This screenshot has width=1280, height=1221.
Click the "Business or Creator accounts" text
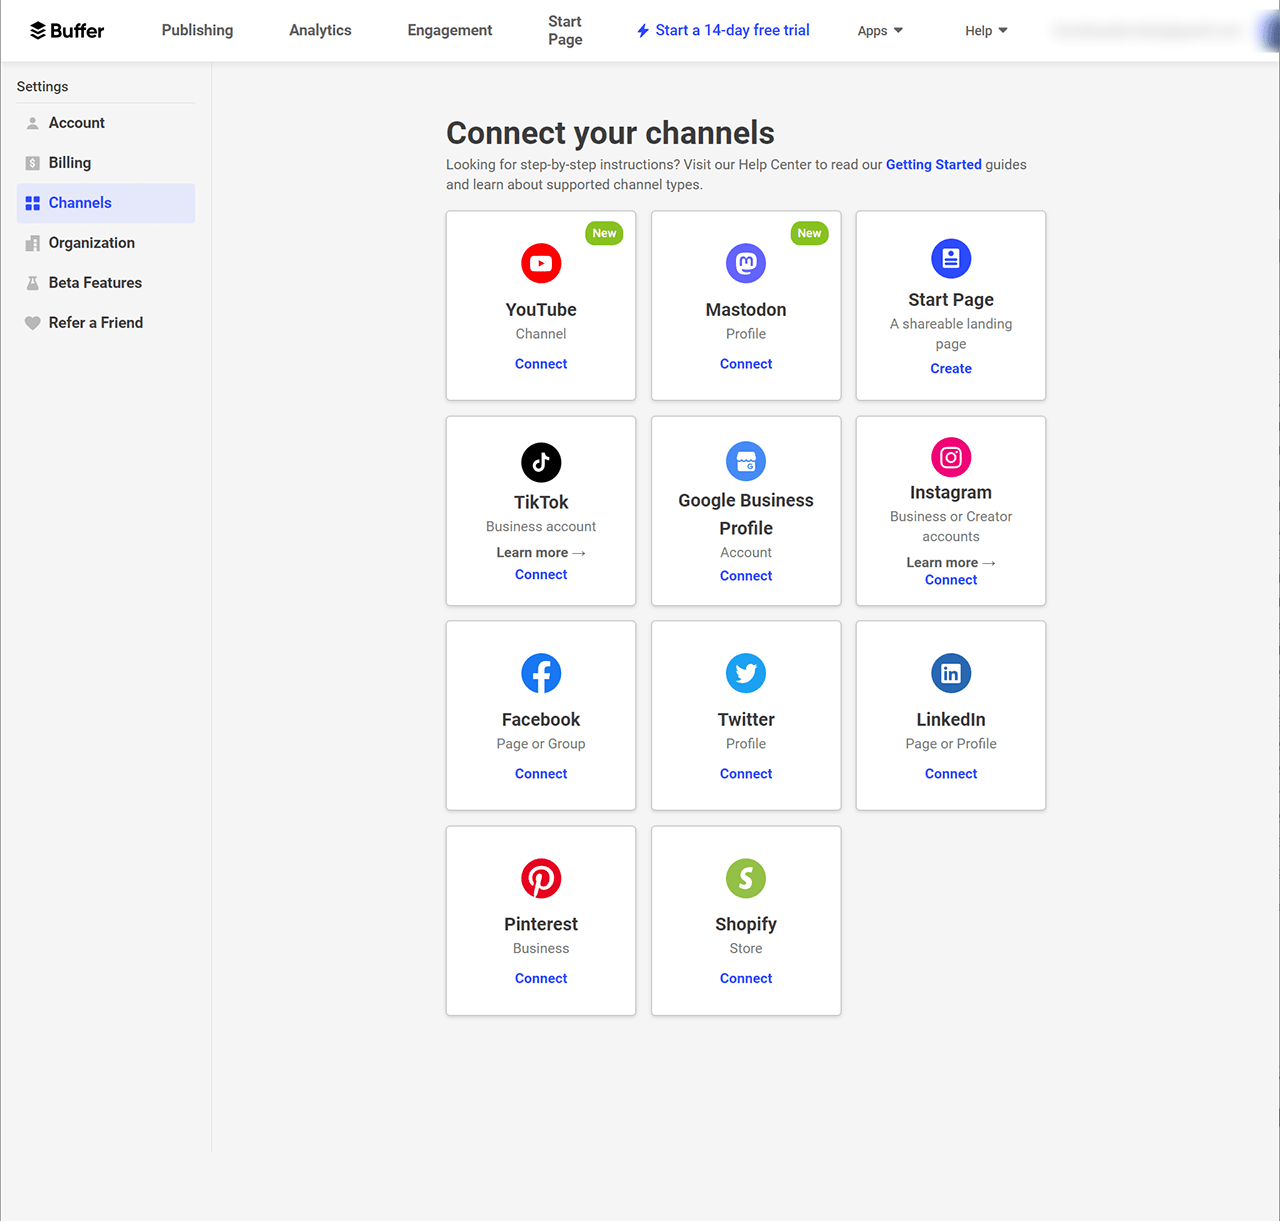click(x=951, y=526)
